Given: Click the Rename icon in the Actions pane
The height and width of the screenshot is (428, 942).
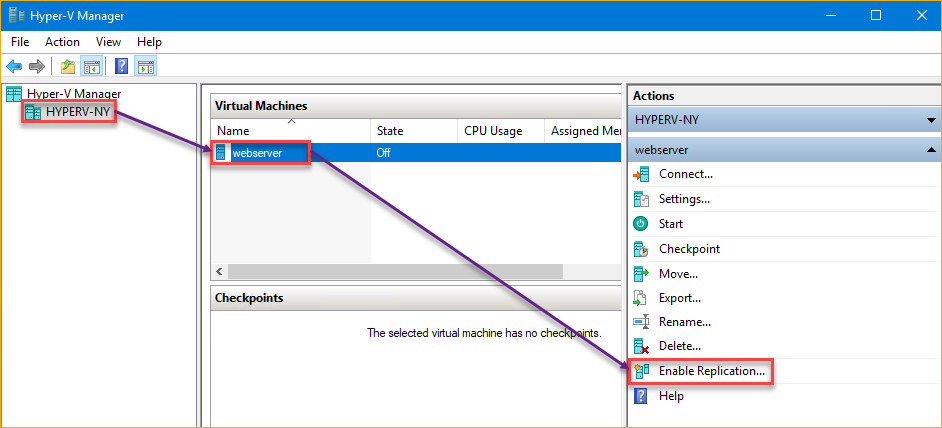Looking at the screenshot, I should [x=641, y=322].
